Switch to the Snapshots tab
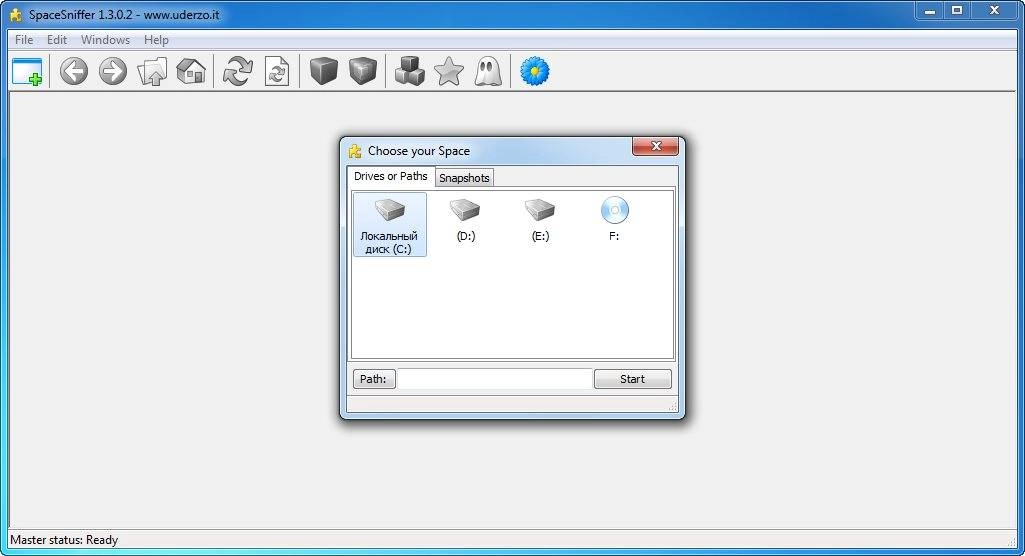Viewport: 1025px width, 556px height. (x=464, y=178)
